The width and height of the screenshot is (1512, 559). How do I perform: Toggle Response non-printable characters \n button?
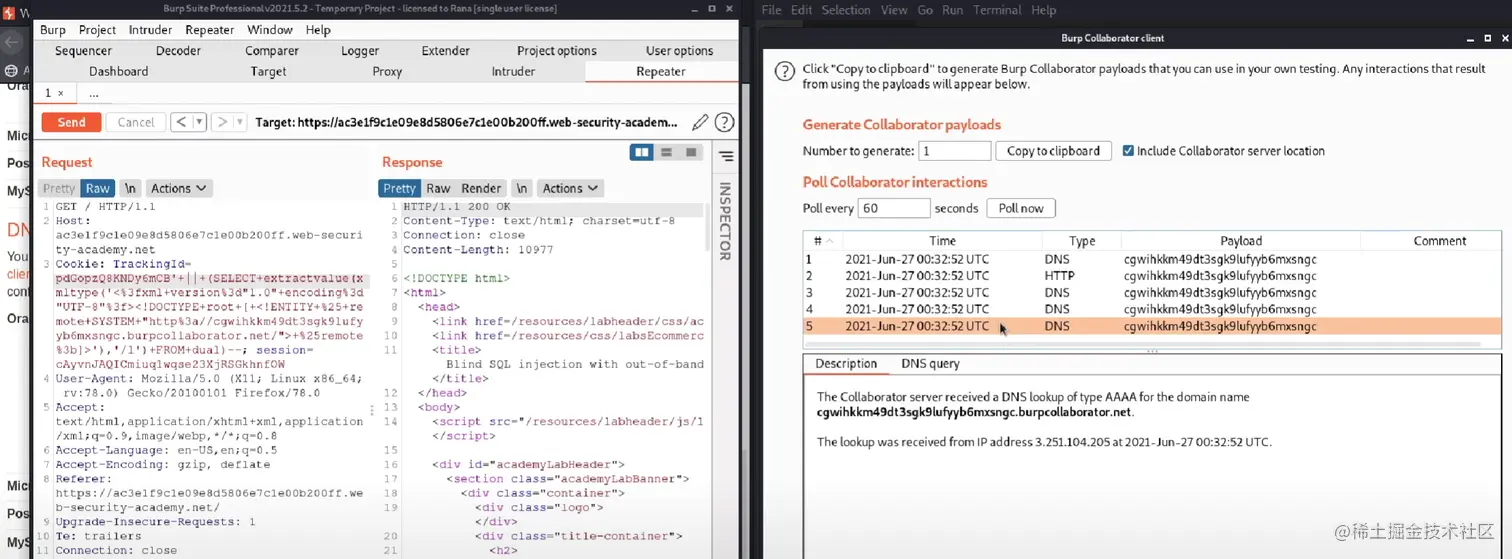point(521,188)
